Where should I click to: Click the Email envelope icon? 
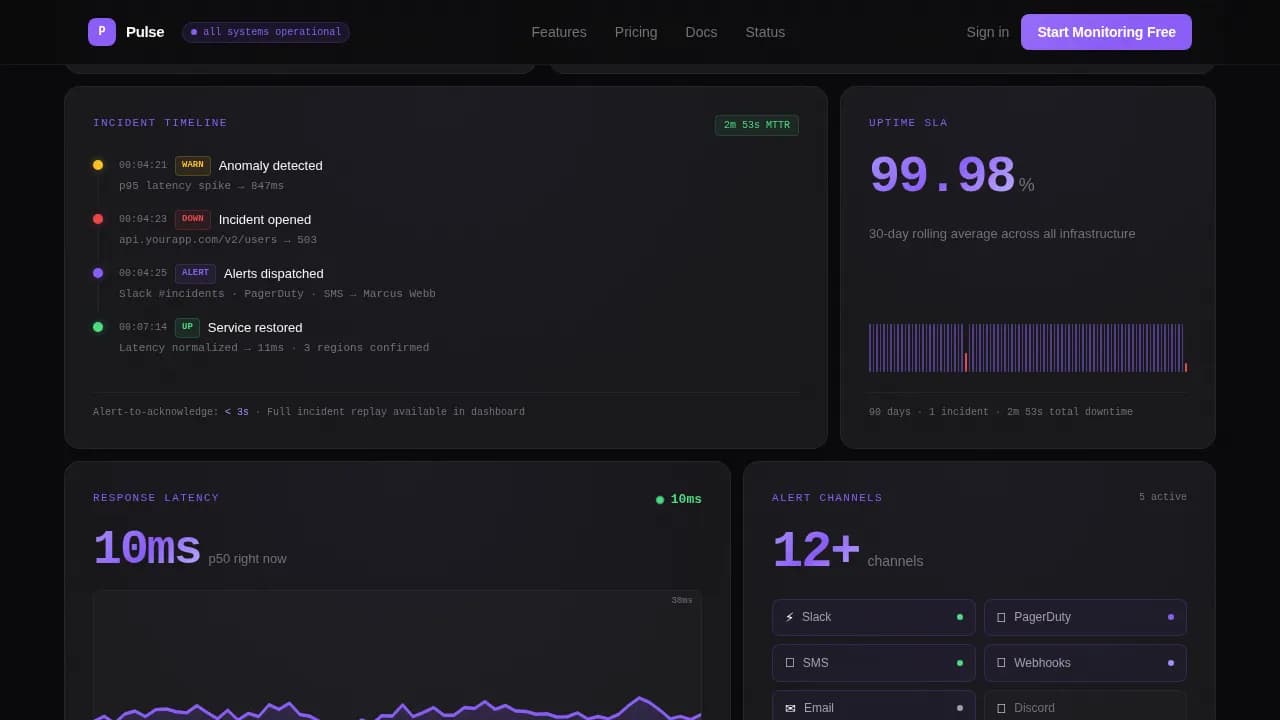(789, 707)
